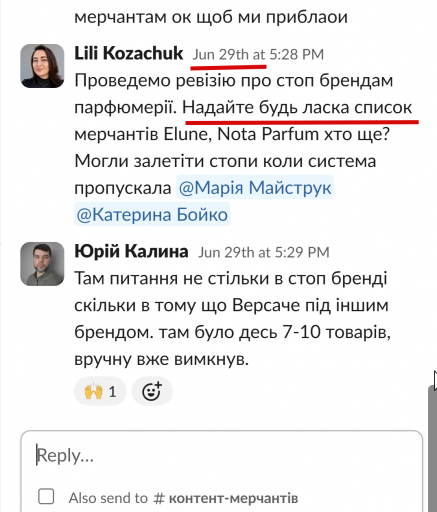Enable Also send to #контент-мерчантів checkbox
Image resolution: width=437 pixels, height=512 pixels.
(x=46, y=497)
